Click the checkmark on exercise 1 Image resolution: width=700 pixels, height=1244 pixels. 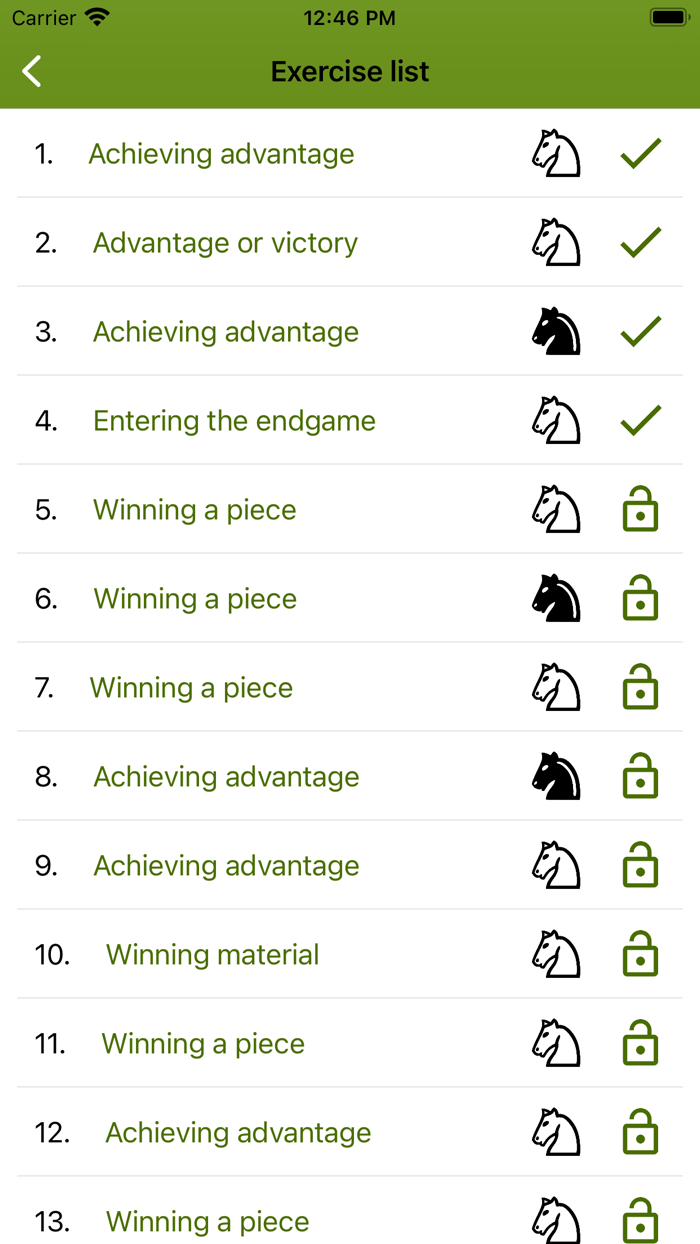pos(640,154)
